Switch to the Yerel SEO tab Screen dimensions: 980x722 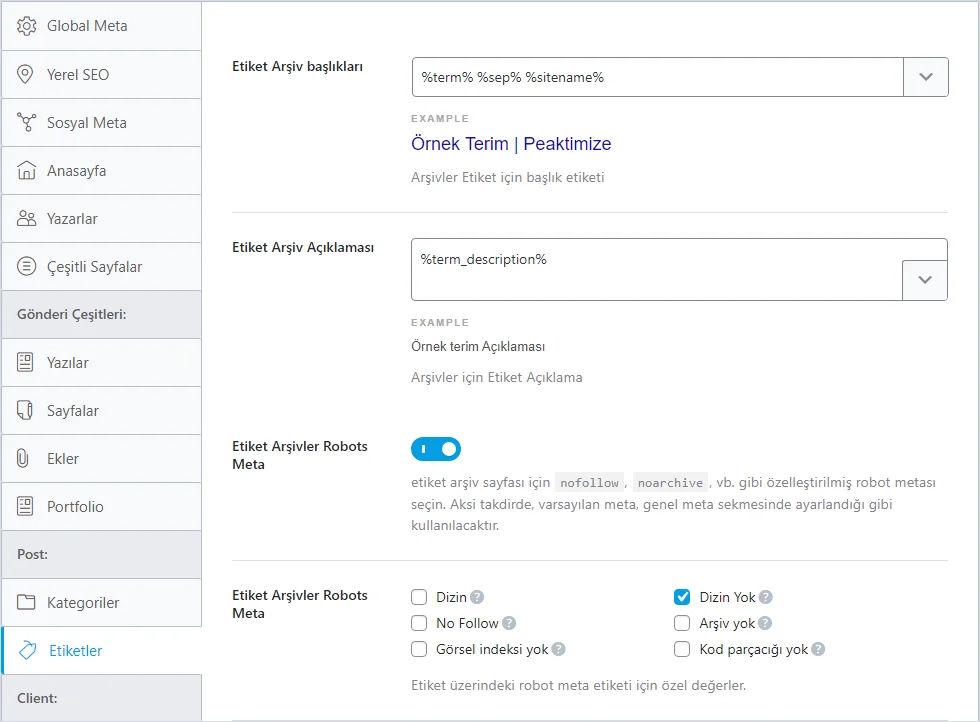pyautogui.click(x=101, y=74)
